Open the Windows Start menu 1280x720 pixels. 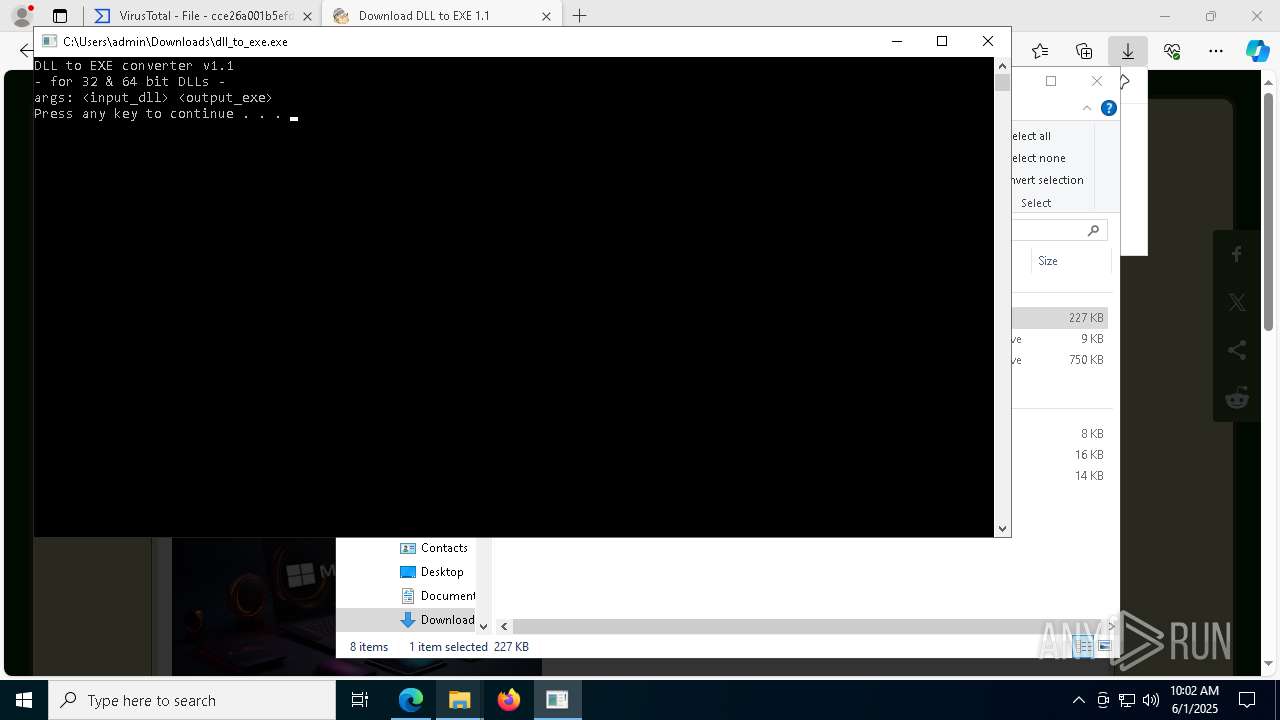click(x=24, y=700)
